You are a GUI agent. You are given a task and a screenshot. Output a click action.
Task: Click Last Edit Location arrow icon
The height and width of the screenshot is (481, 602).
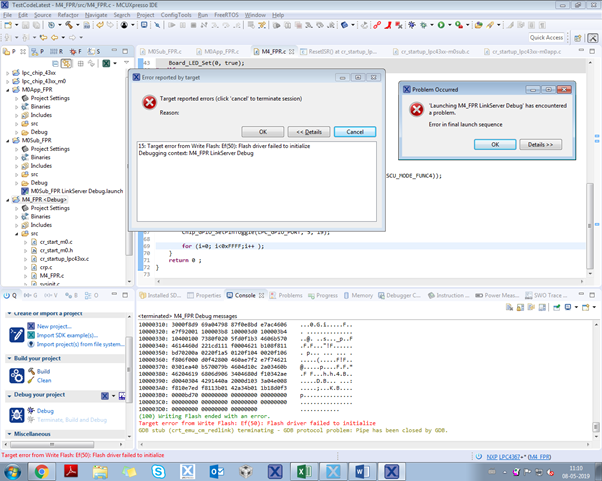(43, 38)
